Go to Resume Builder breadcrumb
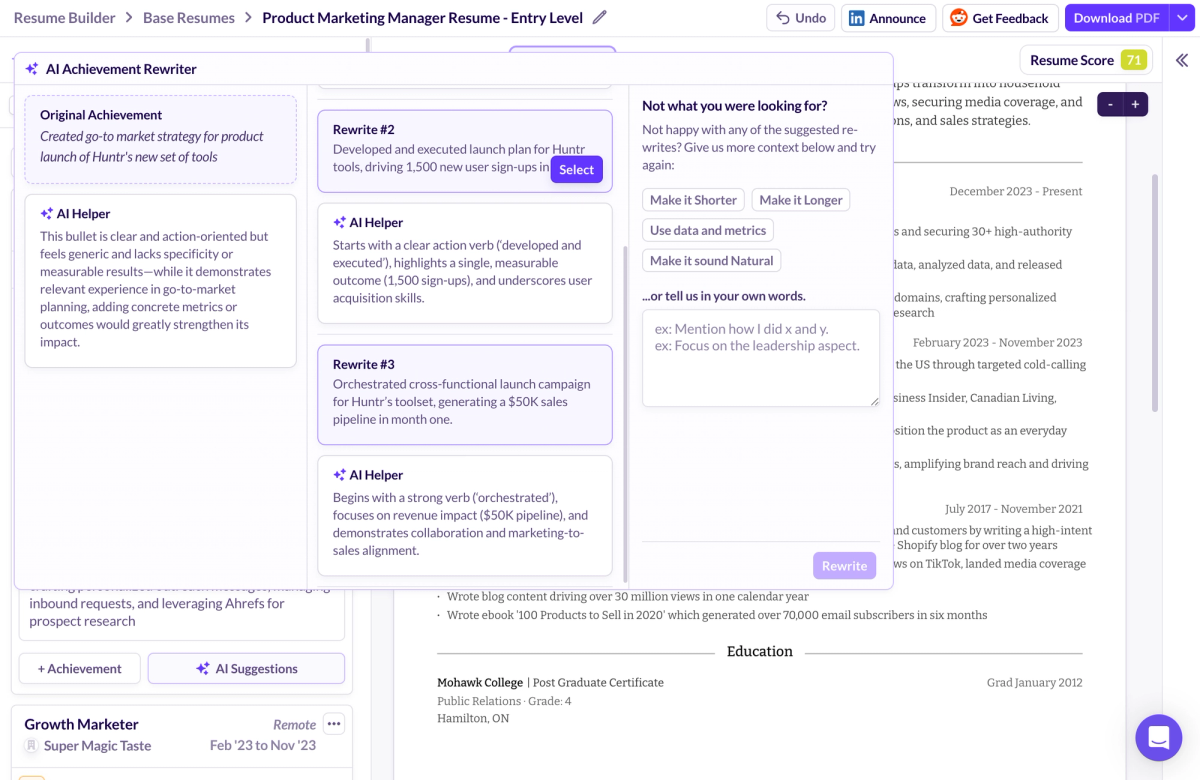The height and width of the screenshot is (780, 1200). tap(64, 18)
